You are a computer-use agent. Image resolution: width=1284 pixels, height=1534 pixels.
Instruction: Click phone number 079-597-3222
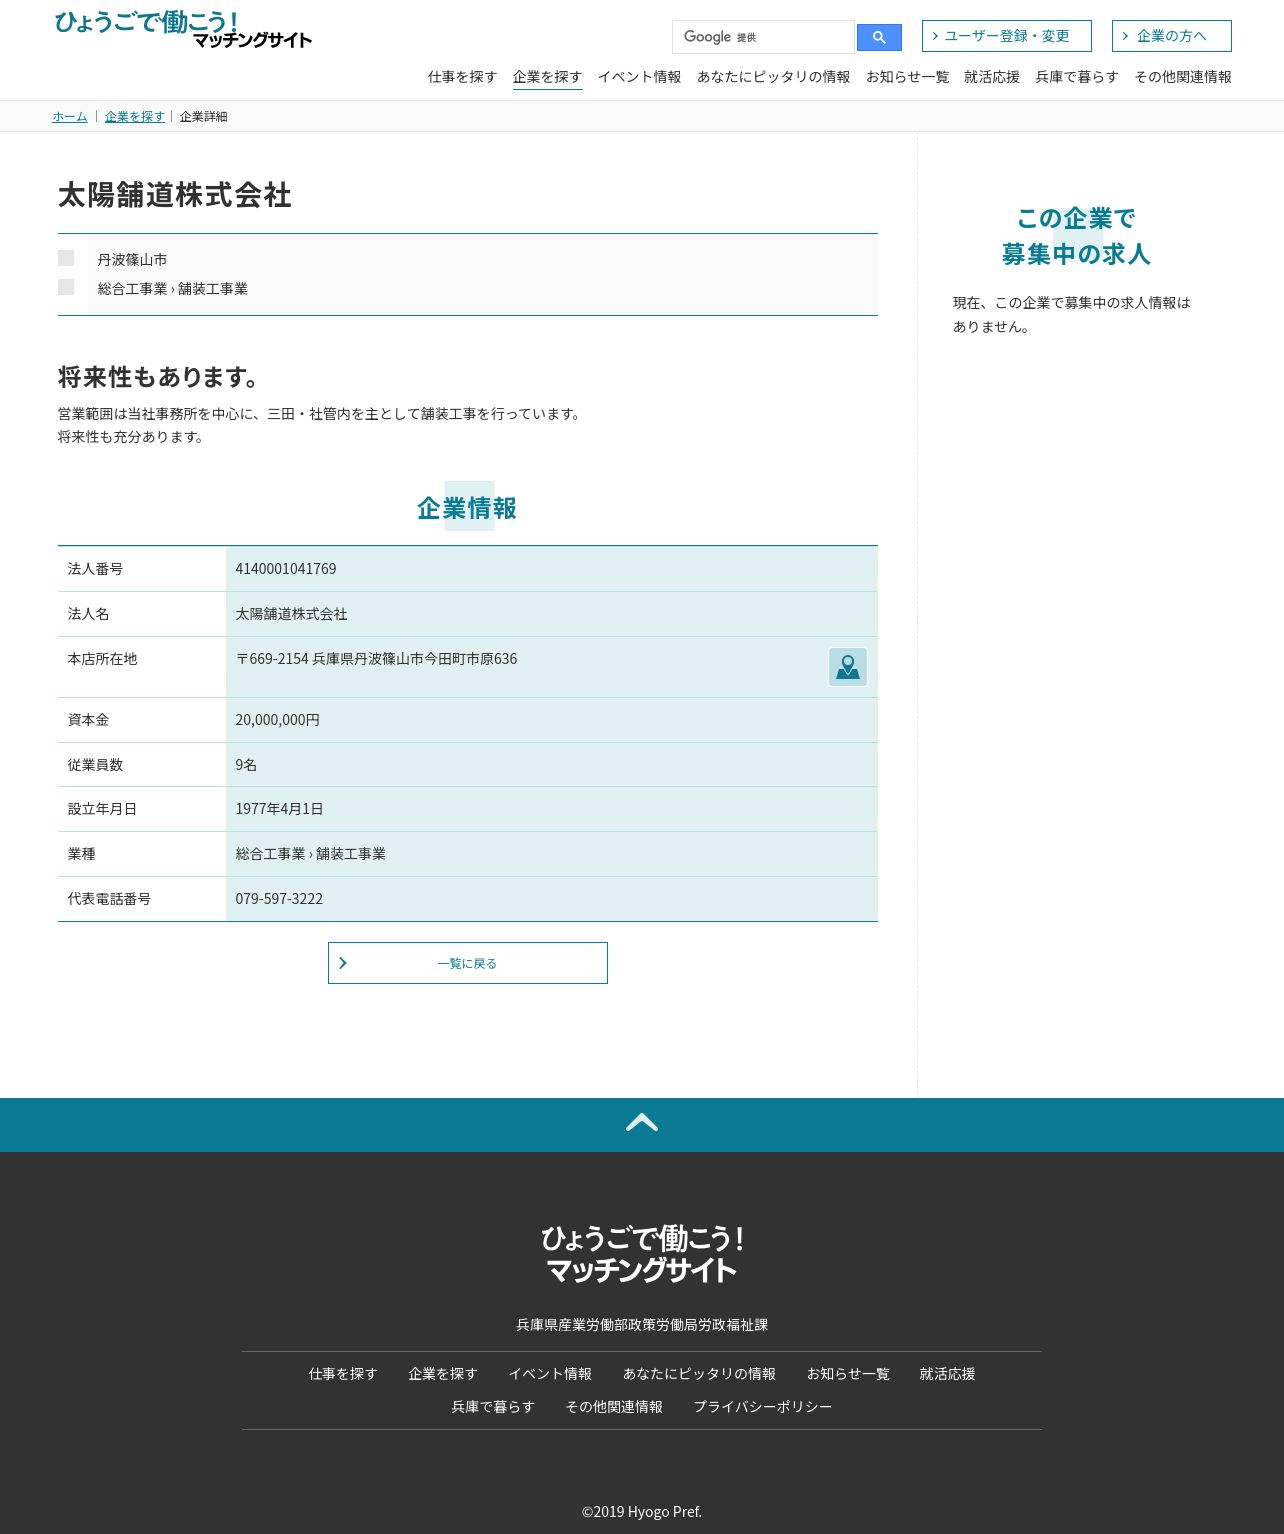279,899
